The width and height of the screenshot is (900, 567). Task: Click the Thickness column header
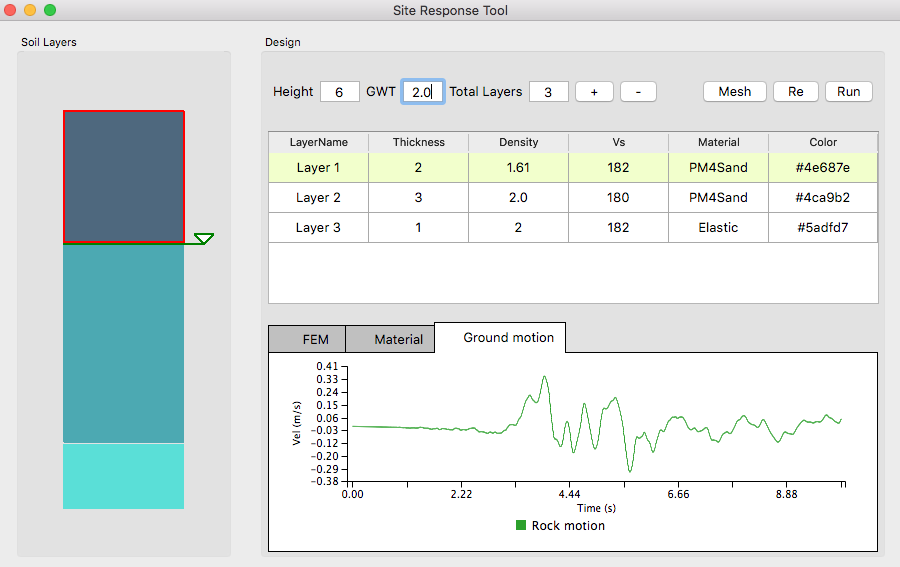click(x=418, y=142)
